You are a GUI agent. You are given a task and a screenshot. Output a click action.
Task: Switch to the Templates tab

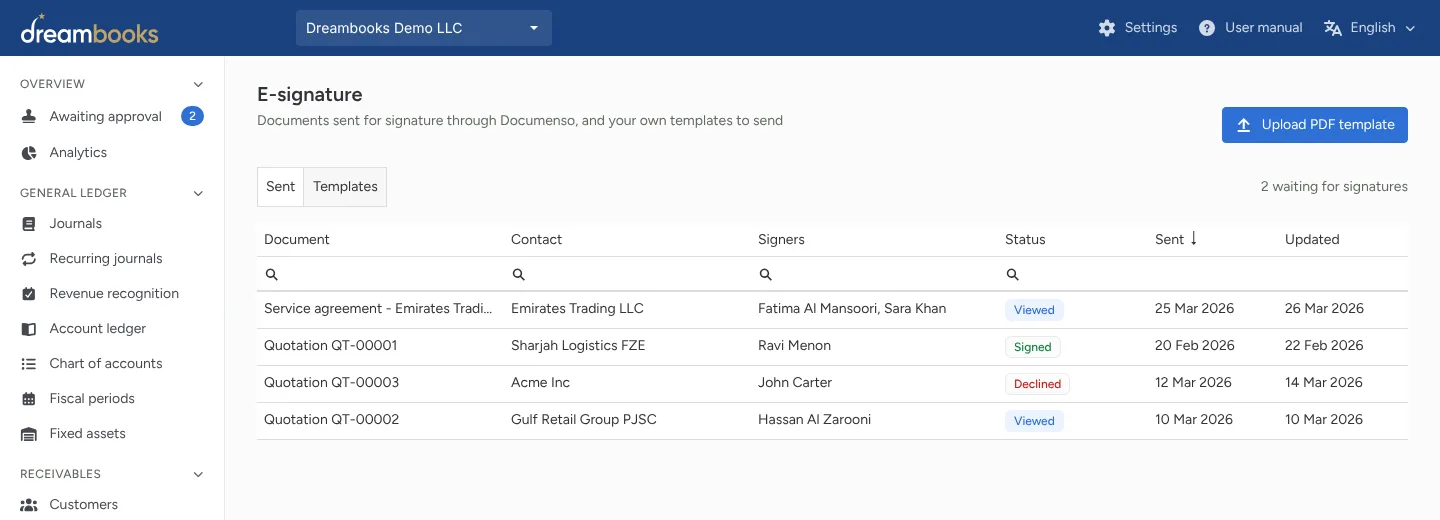pyautogui.click(x=345, y=187)
